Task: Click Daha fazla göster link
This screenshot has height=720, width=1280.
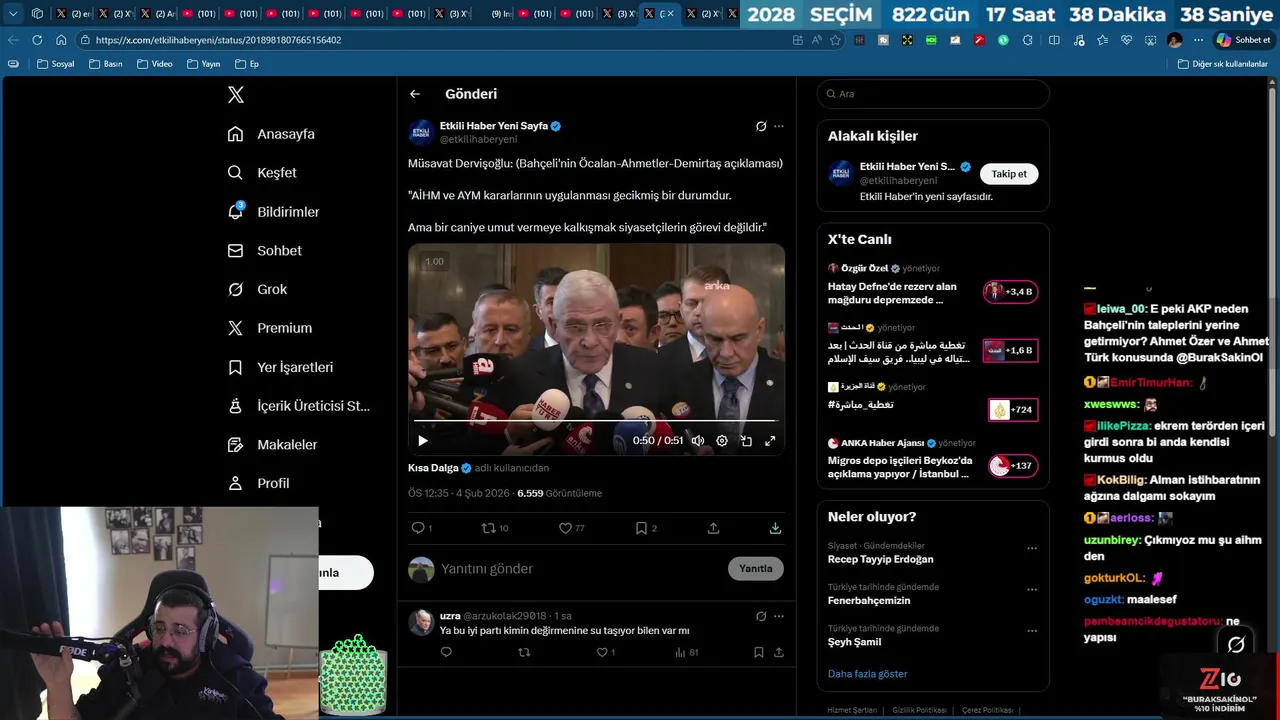Action: (867, 674)
